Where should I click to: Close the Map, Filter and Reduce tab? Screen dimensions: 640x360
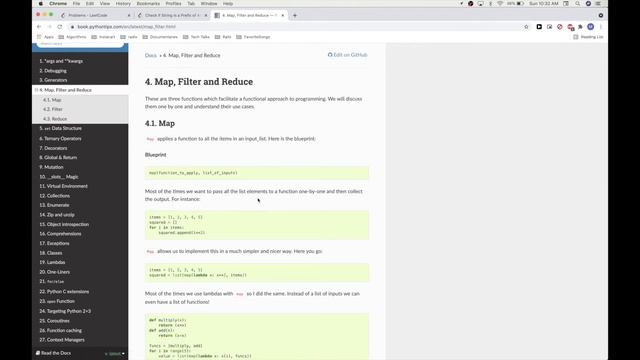282,16
